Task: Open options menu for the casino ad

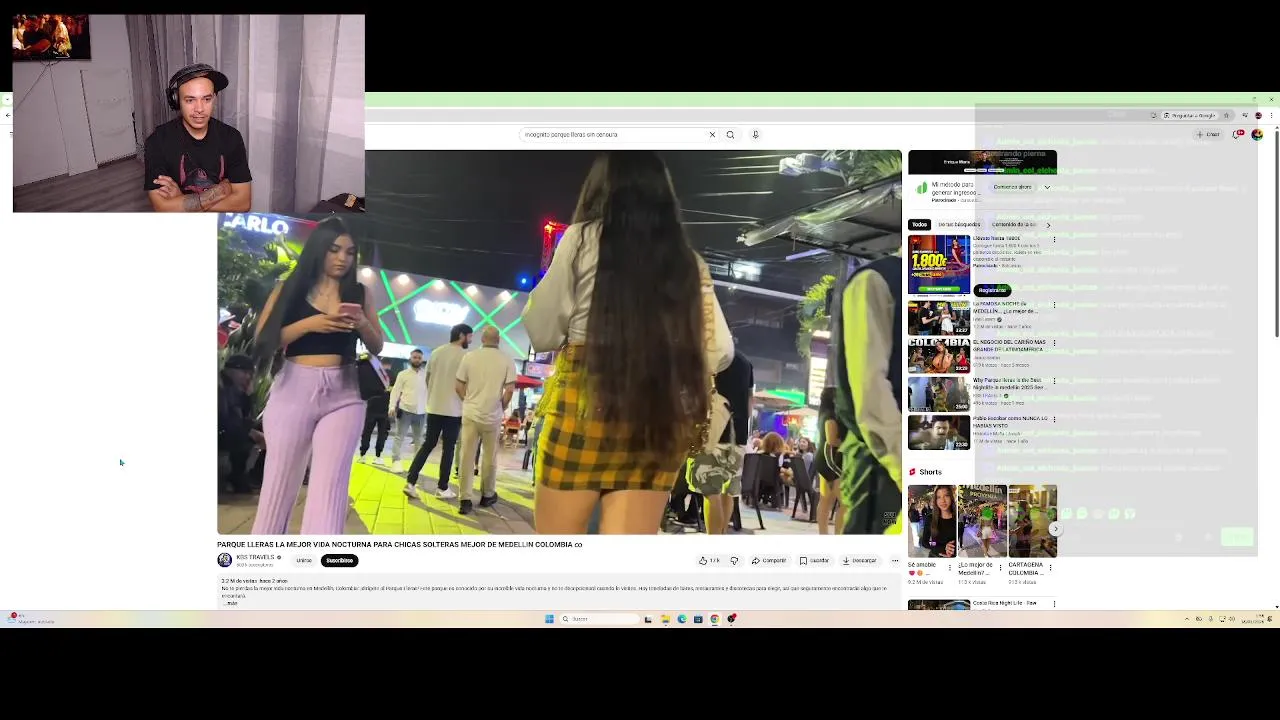Action: [1053, 239]
